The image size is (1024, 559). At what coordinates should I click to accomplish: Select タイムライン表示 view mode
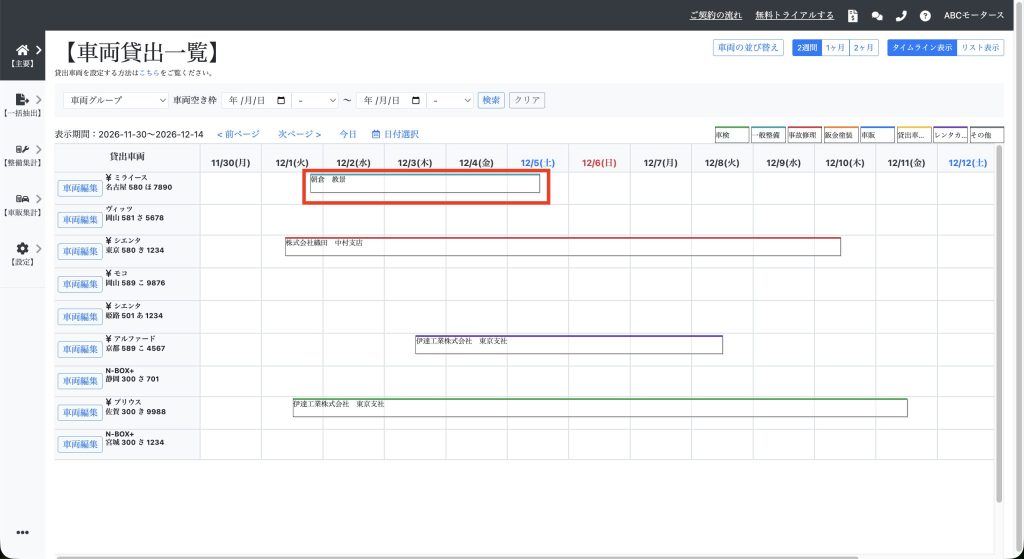click(x=922, y=48)
